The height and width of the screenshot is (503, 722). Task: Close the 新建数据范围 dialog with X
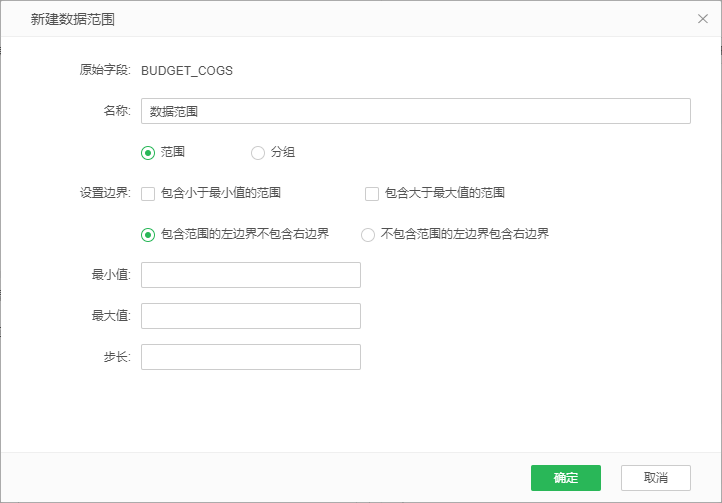click(x=703, y=19)
